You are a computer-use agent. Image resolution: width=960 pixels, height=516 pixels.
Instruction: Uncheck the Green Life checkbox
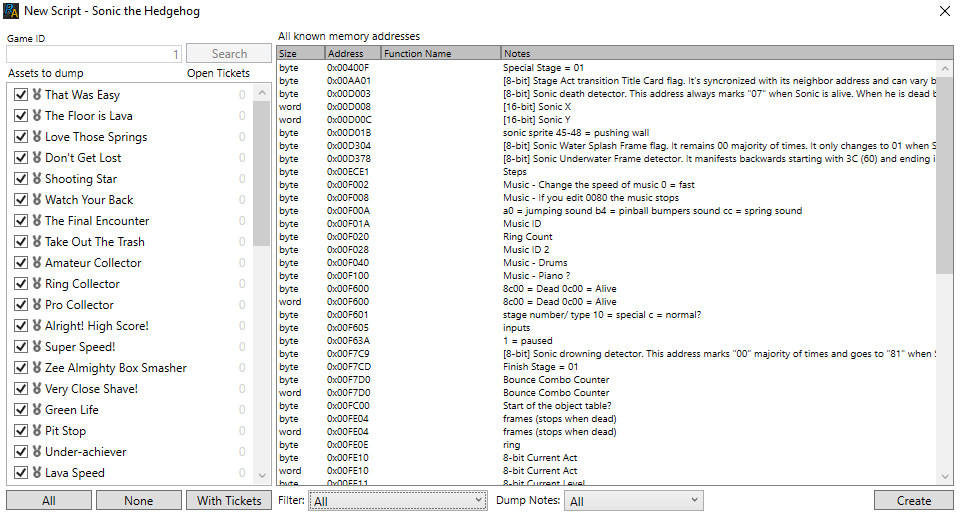pos(21,409)
